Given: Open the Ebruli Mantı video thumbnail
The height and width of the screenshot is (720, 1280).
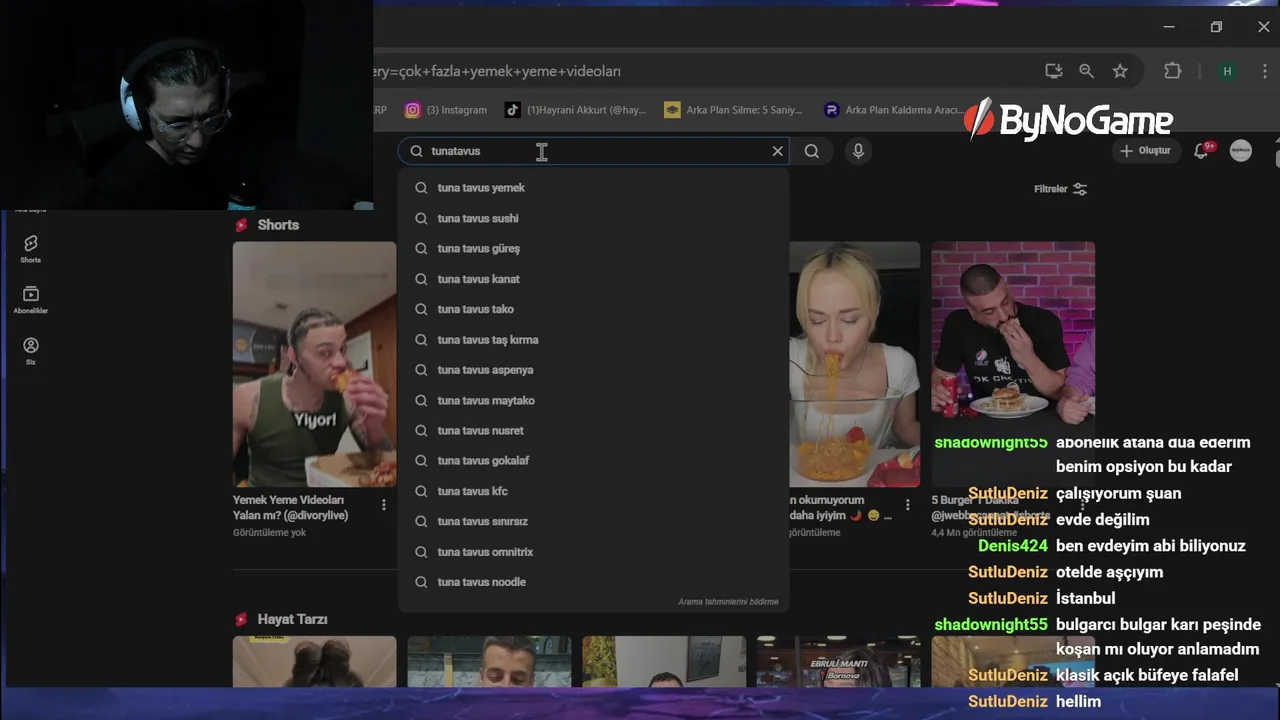Looking at the screenshot, I should click(838, 662).
